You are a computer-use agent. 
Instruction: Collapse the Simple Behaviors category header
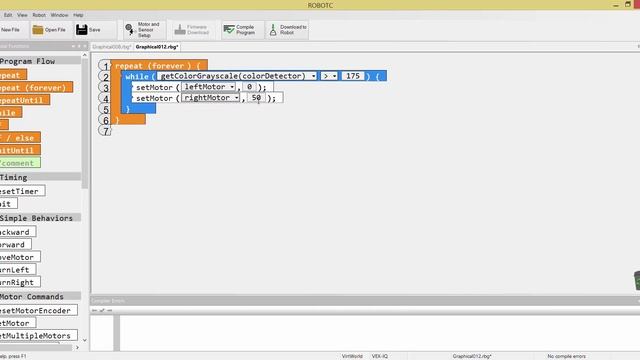[40, 218]
